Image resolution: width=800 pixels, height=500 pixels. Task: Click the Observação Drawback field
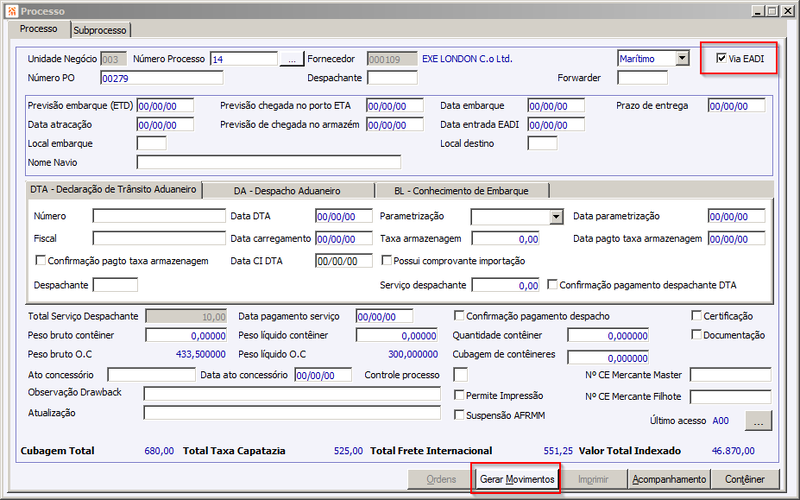tap(292, 393)
